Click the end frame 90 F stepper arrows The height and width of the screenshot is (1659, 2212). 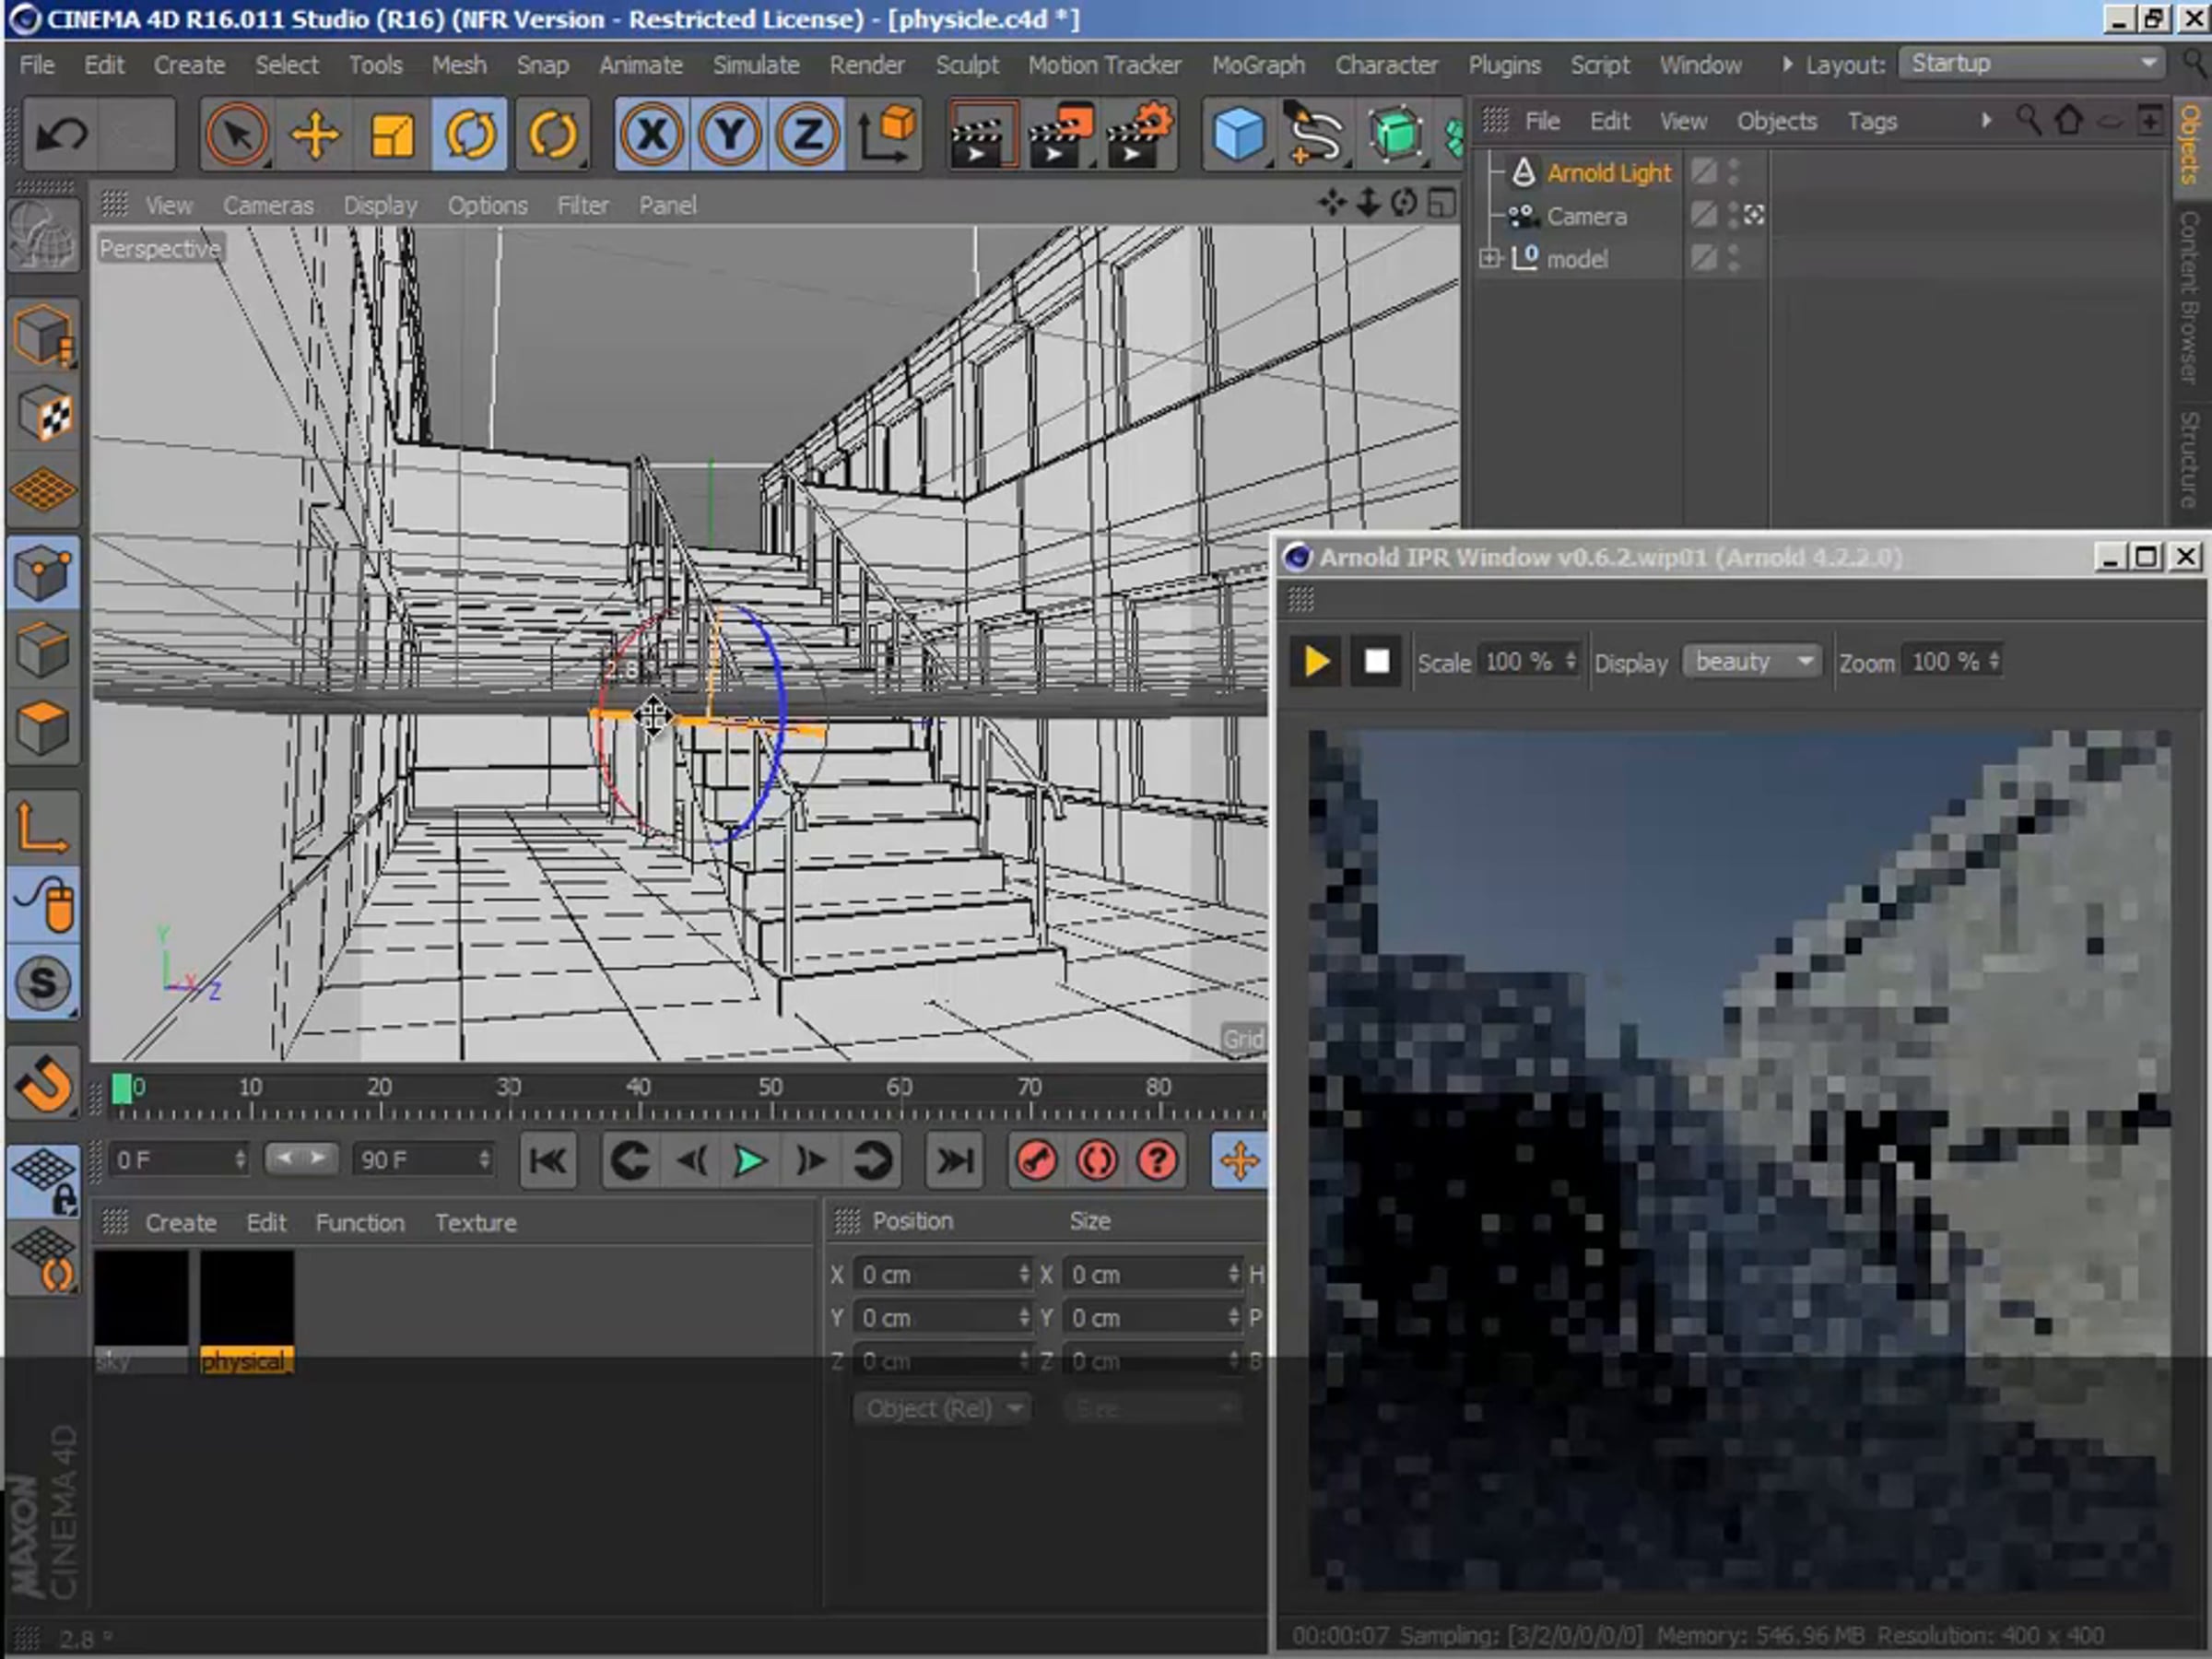tap(484, 1160)
